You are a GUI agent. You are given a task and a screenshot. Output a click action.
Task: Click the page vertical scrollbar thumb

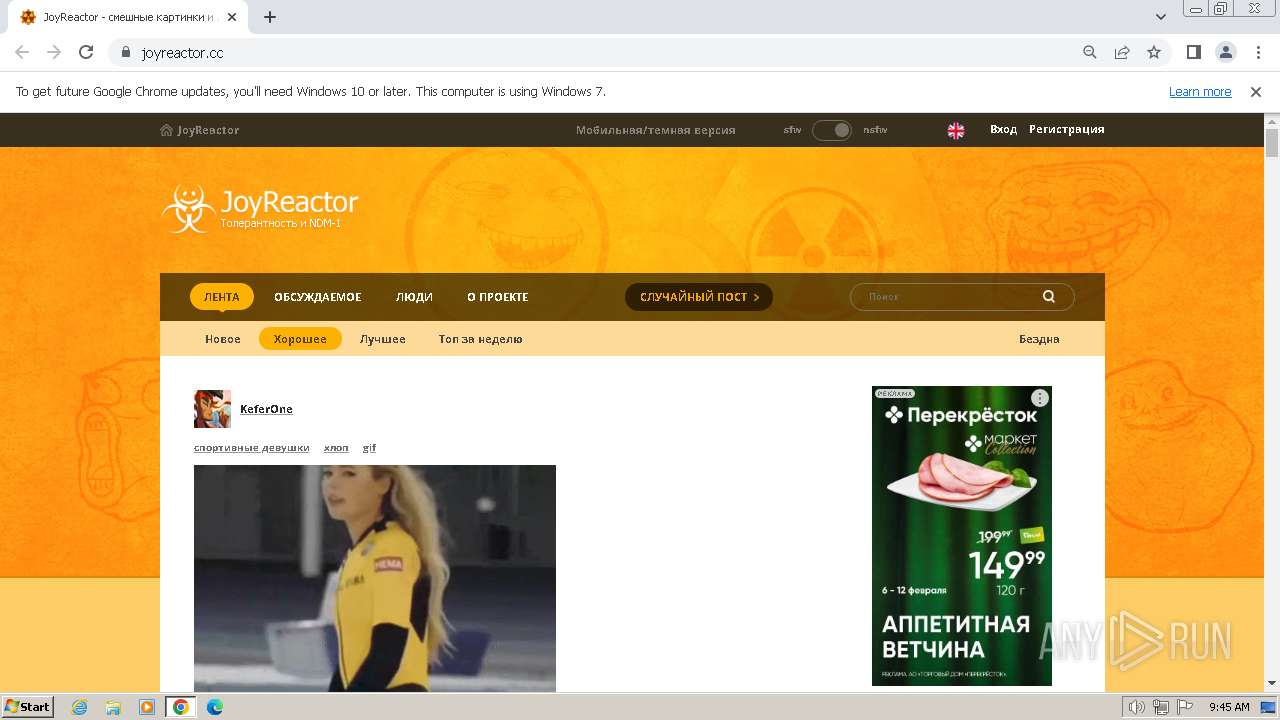tap(1272, 143)
